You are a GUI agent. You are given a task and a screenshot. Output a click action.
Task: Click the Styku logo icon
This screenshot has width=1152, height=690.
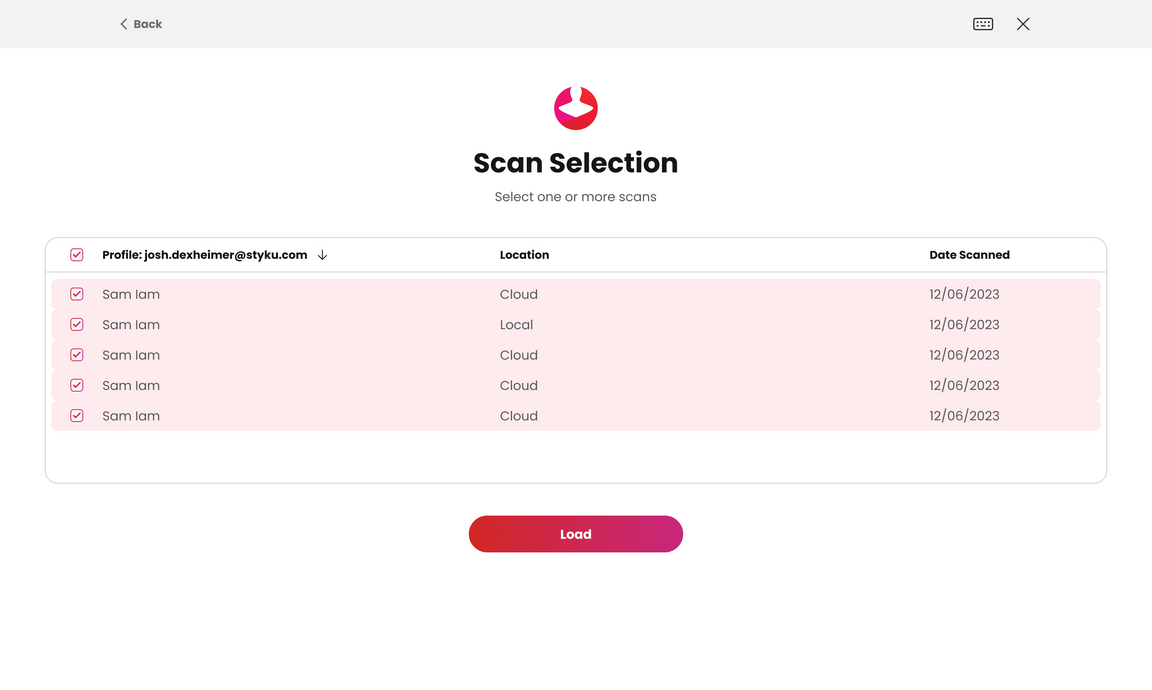(576, 108)
